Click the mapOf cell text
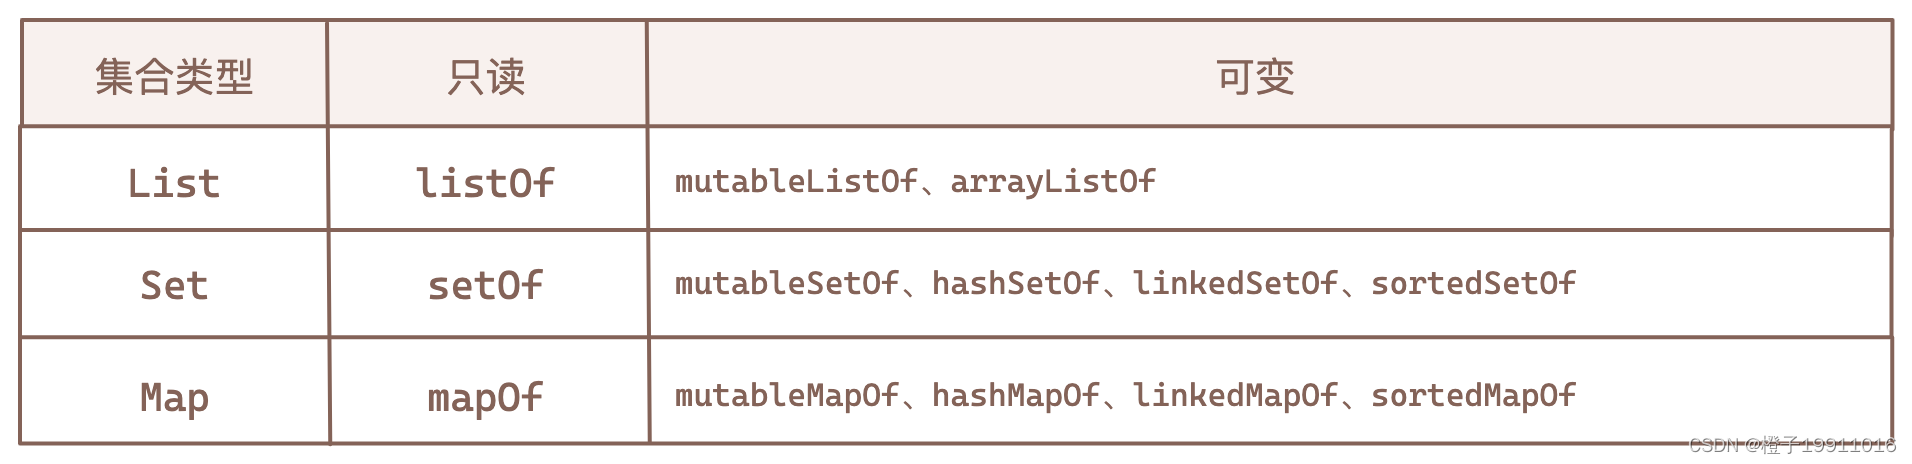Viewport: 1912px width, 464px height. [485, 398]
